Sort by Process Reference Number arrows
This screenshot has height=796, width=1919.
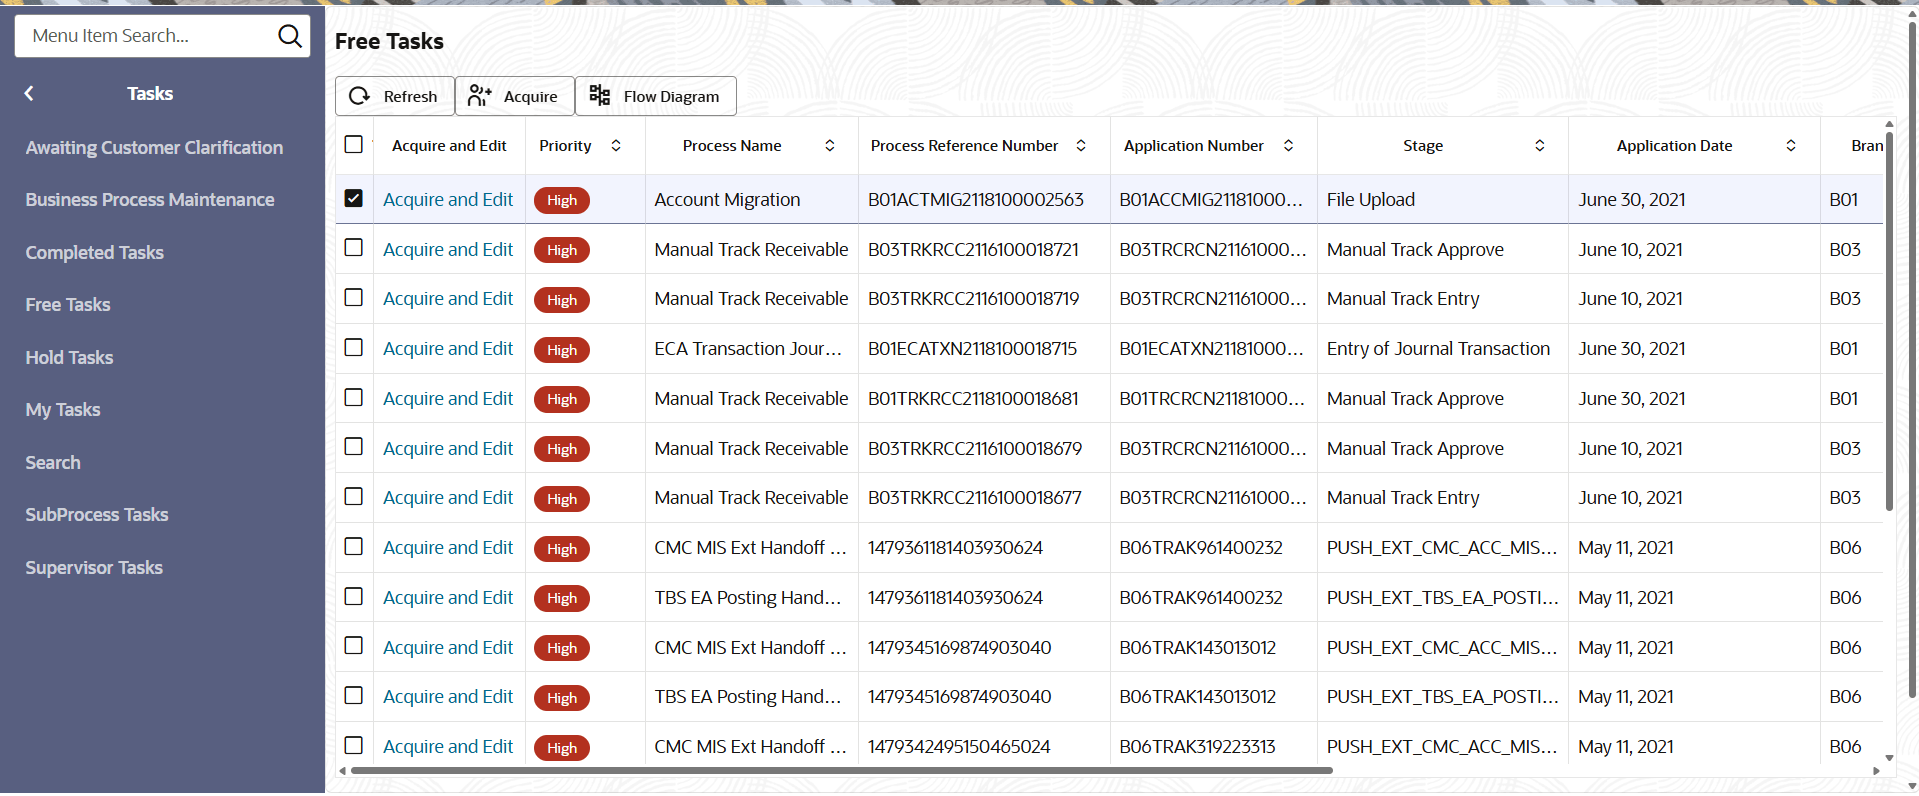coord(1081,146)
